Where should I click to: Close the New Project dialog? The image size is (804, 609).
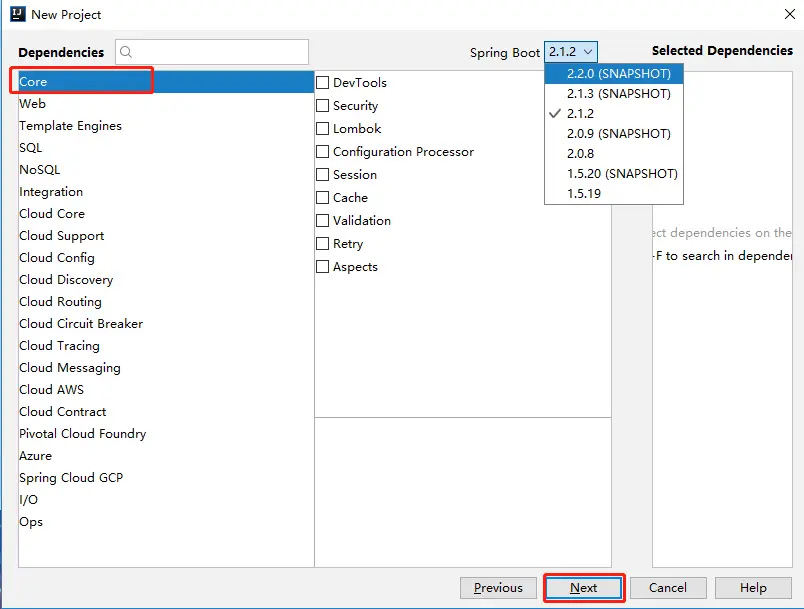click(x=790, y=14)
